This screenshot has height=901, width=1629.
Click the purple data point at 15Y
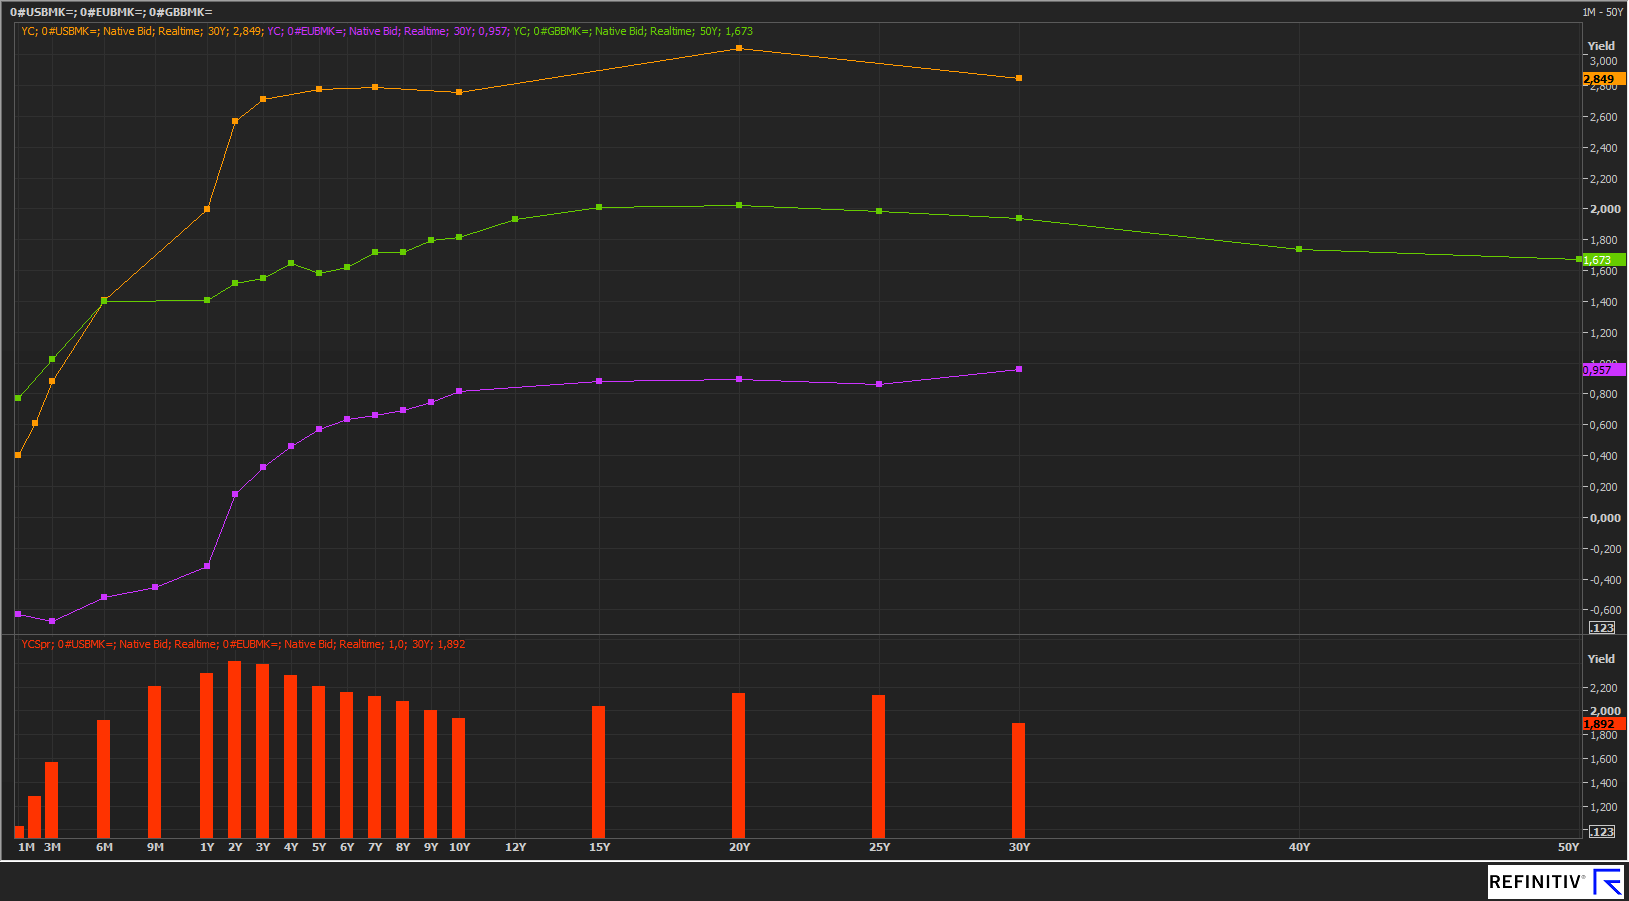coord(599,381)
